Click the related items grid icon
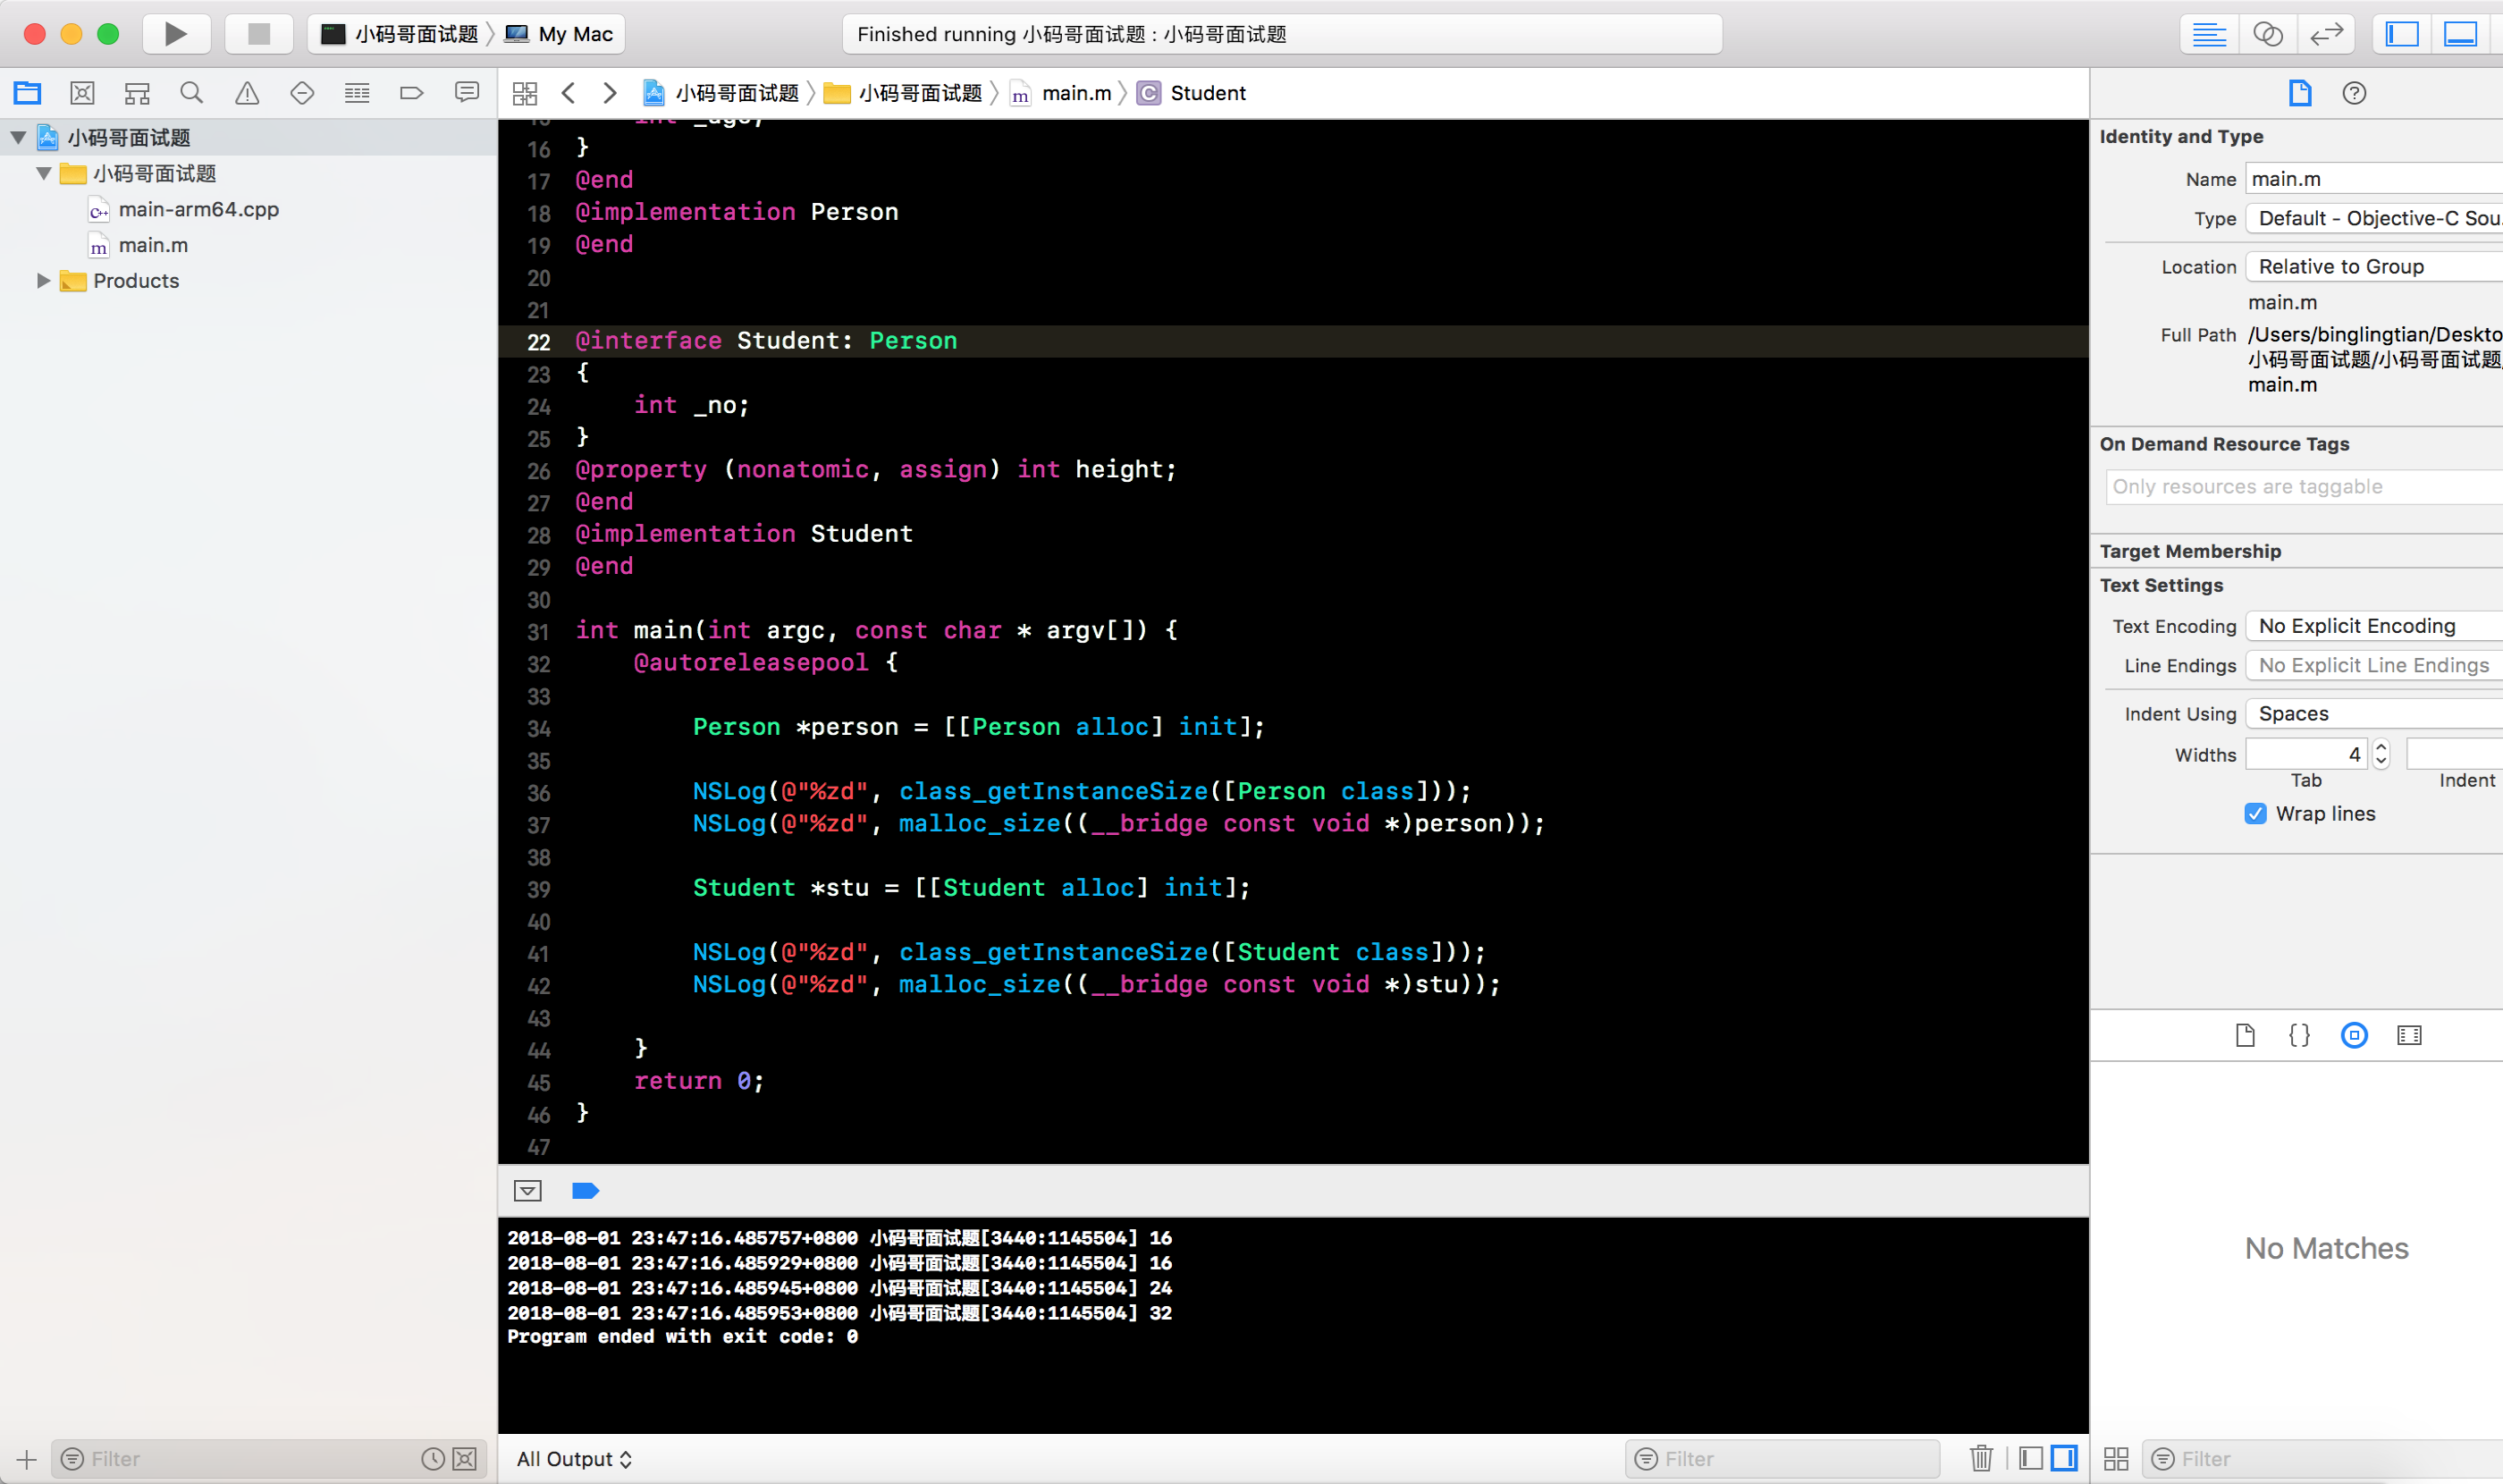This screenshot has height=1484, width=2503. (x=525, y=93)
